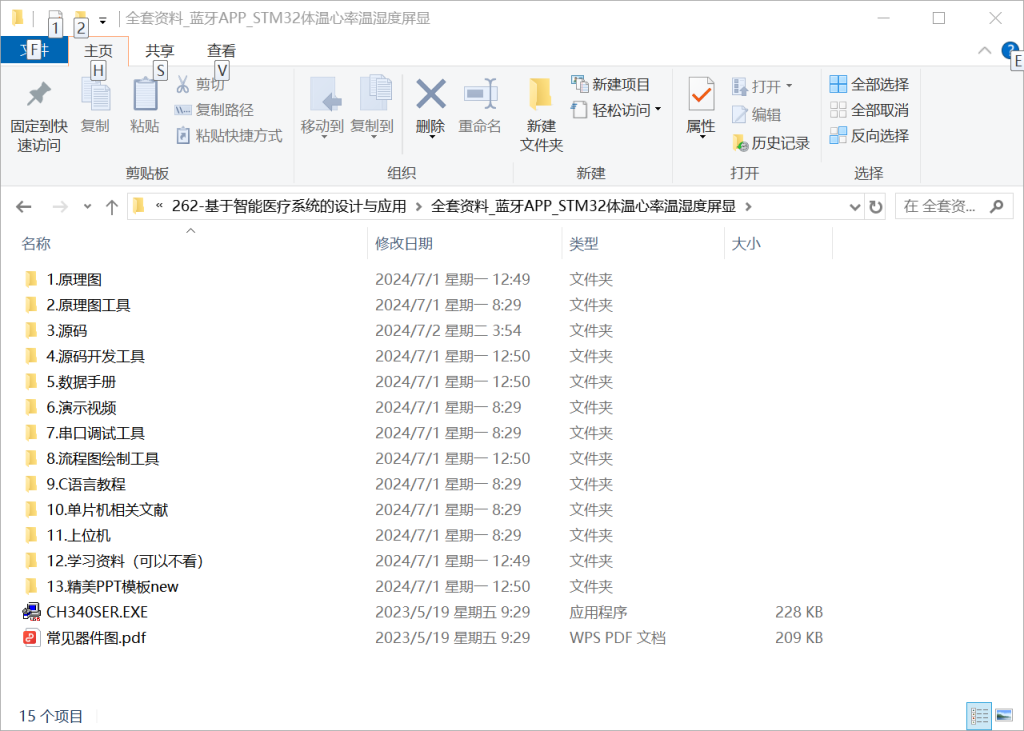Click the 重命名 (Rename) icon
Viewport: 1024px width, 731px height.
tap(480, 105)
